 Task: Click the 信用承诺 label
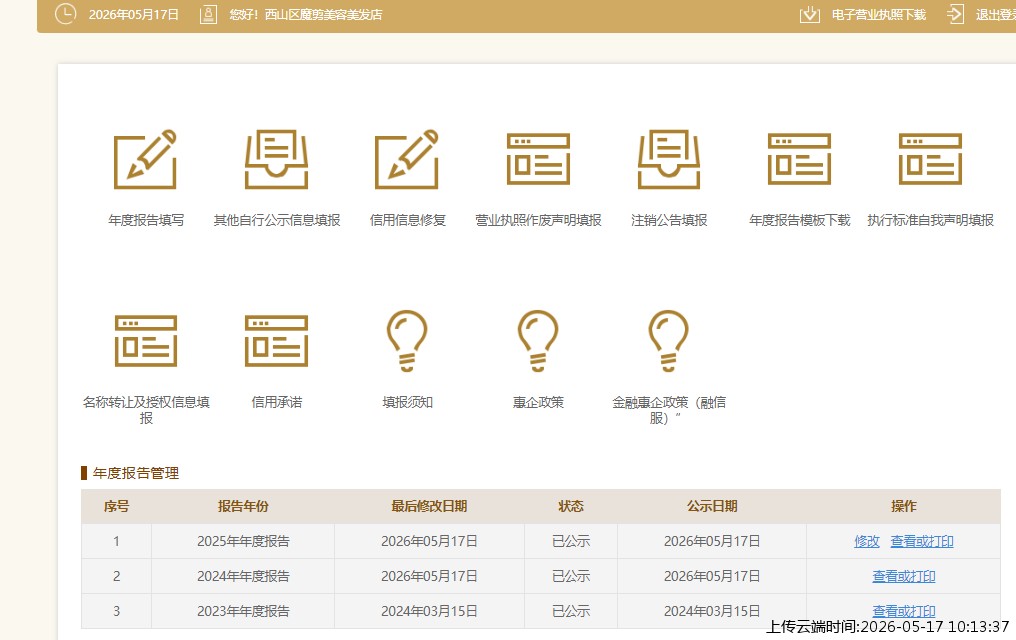[277, 402]
